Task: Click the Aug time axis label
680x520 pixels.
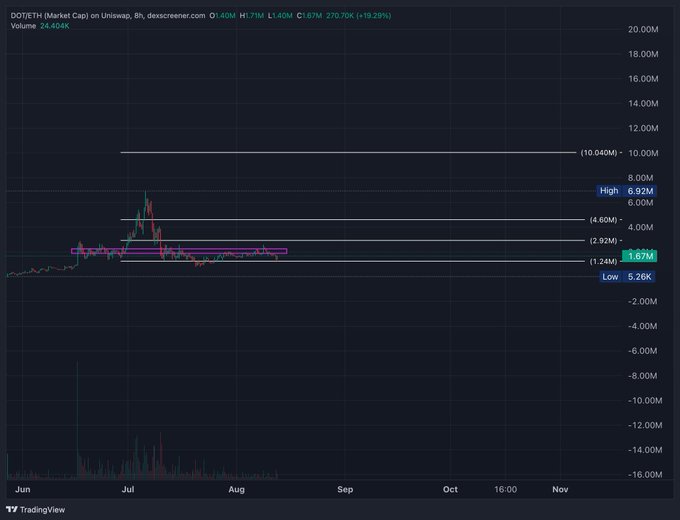Action: [237, 489]
